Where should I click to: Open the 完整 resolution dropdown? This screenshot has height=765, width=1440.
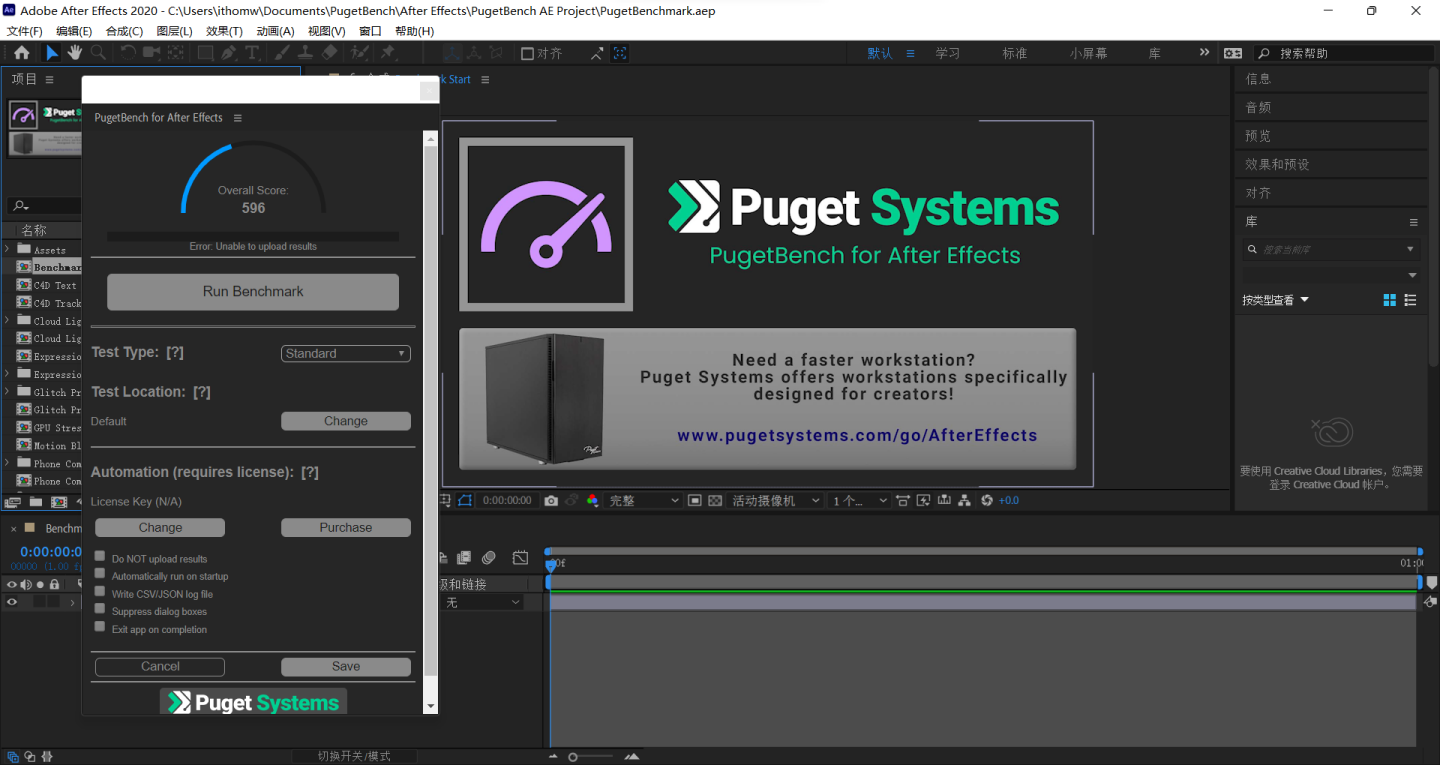click(643, 500)
